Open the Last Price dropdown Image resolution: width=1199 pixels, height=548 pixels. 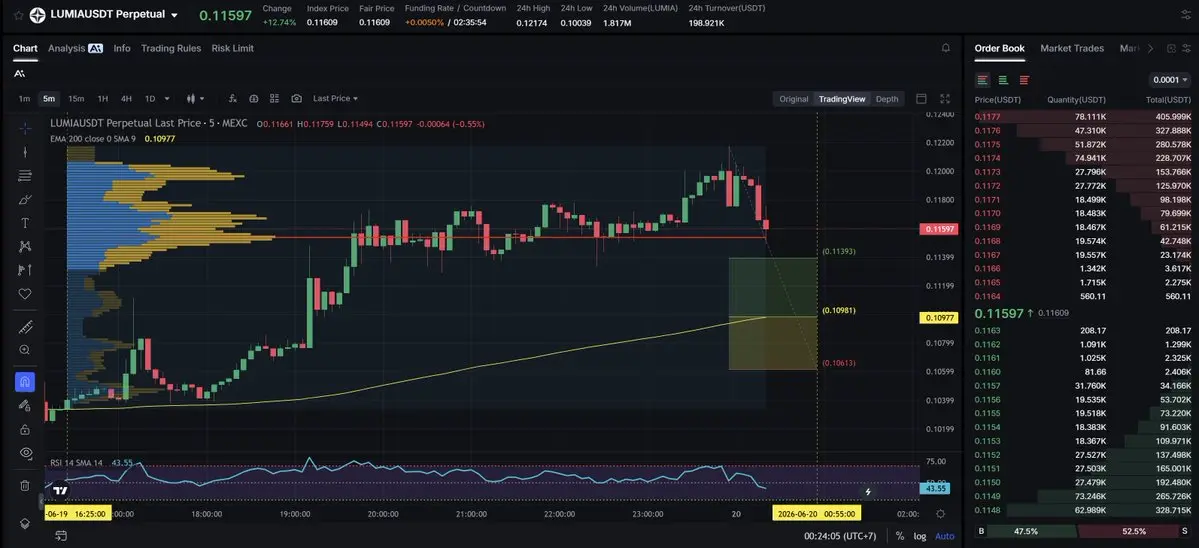click(x=336, y=99)
